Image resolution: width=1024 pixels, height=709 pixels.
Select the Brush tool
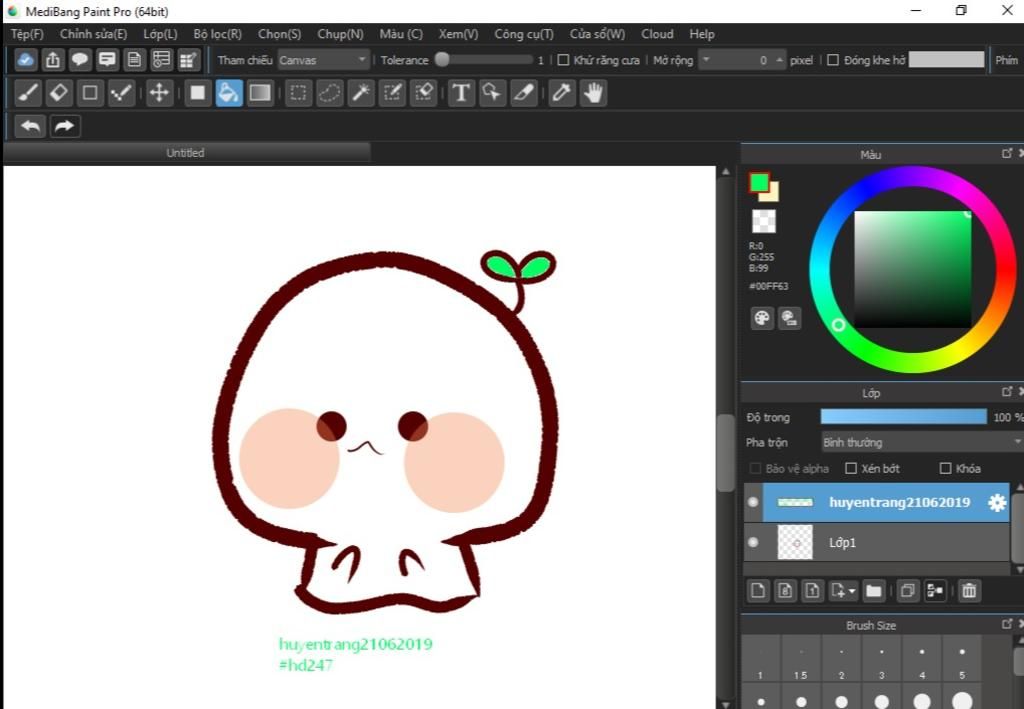coord(29,93)
